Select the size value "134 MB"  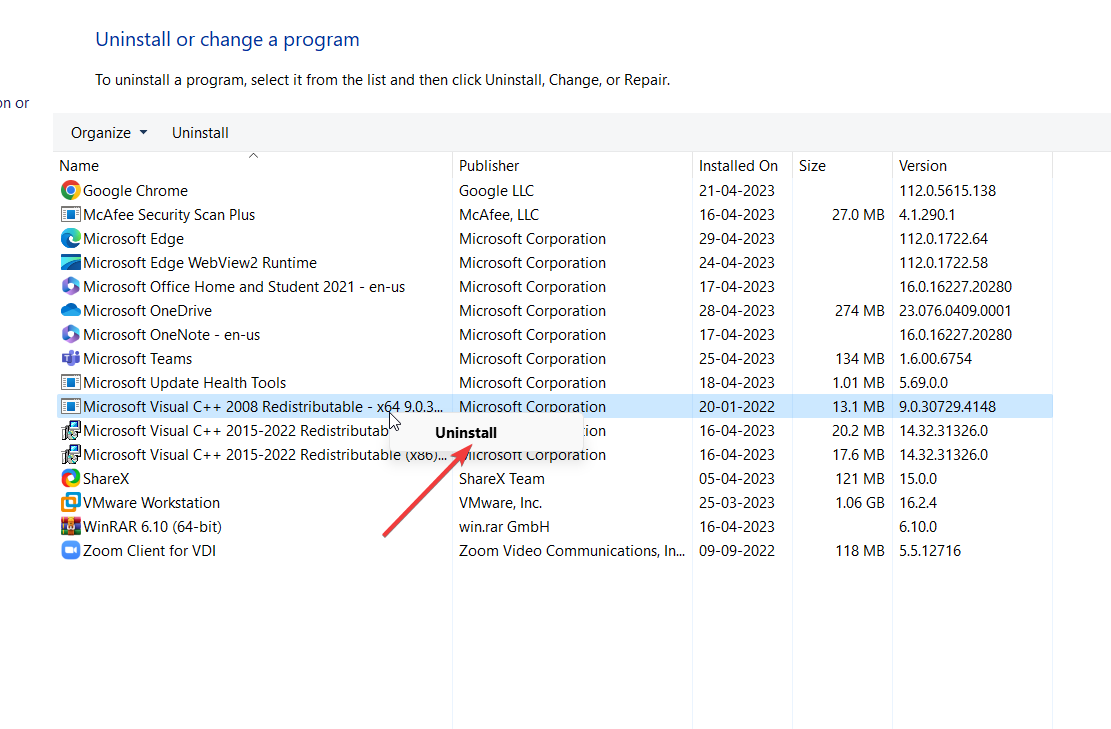point(859,358)
